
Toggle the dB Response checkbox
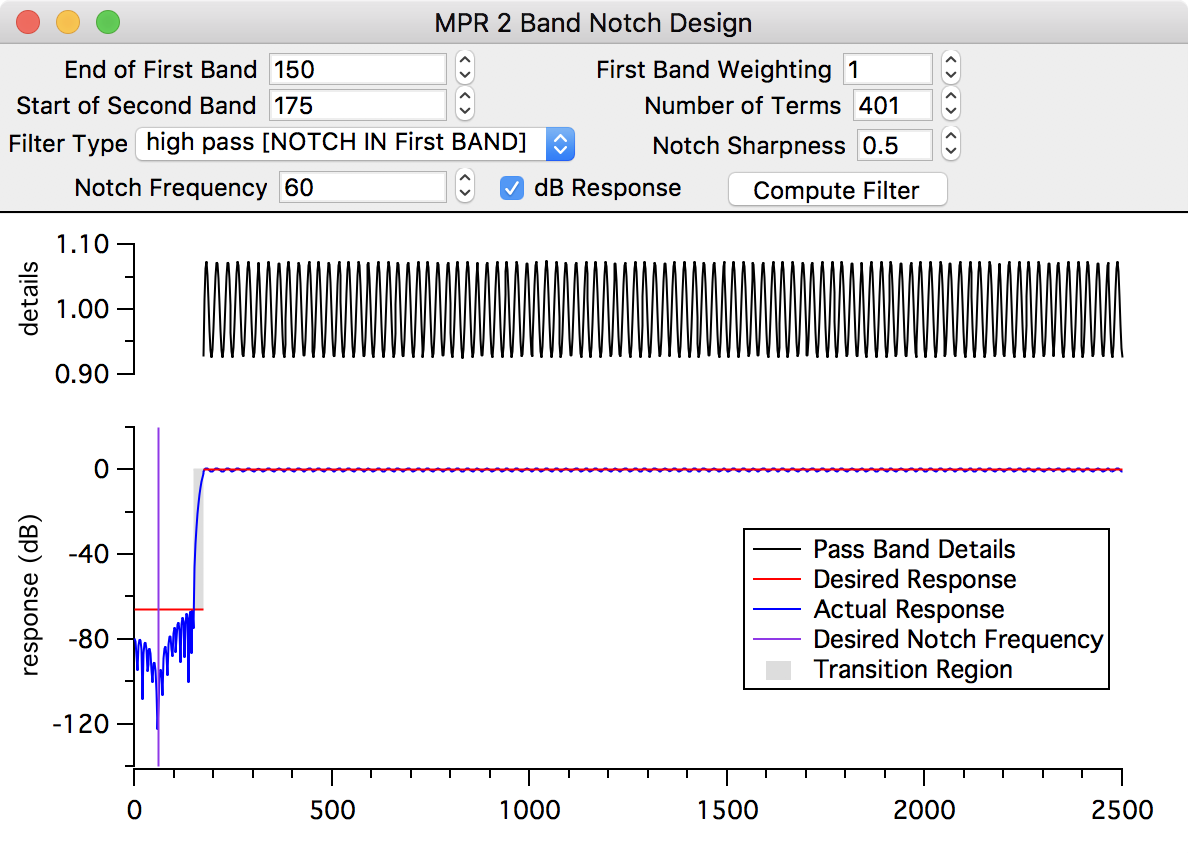512,188
